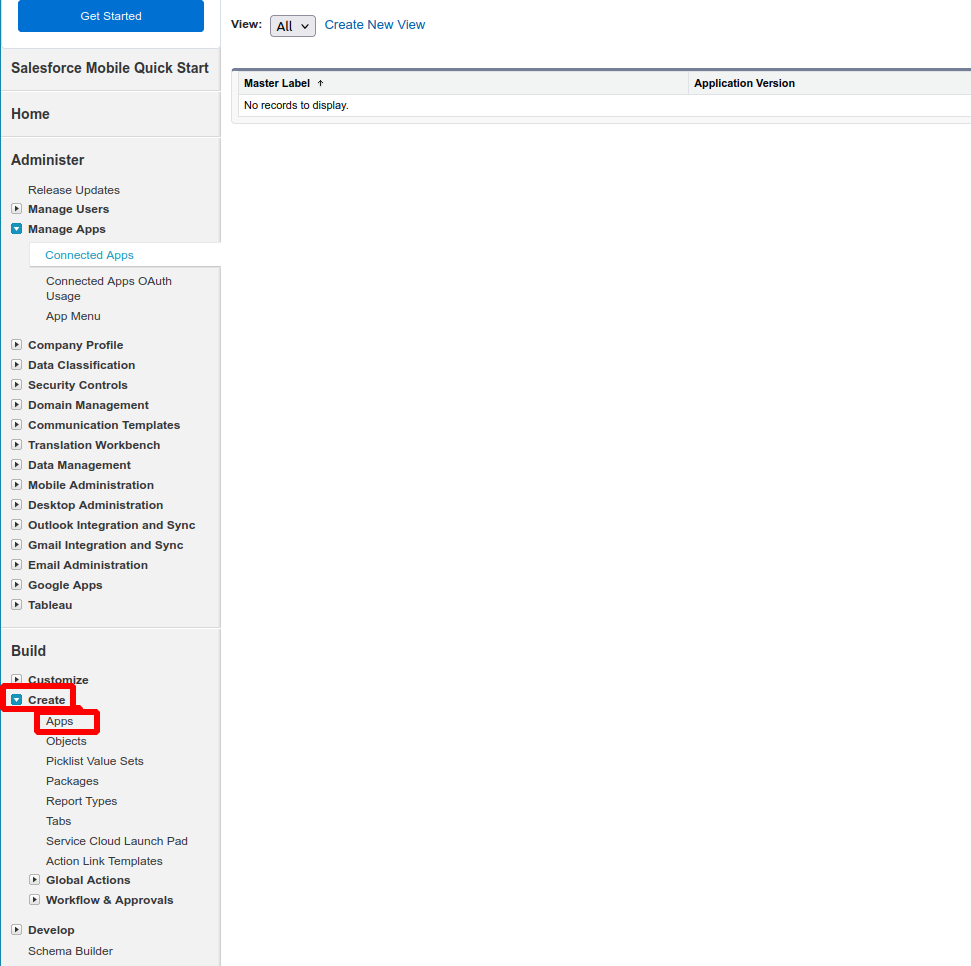The image size is (971, 966).
Task: Collapse the Manage Apps arrow
Action: click(x=17, y=228)
